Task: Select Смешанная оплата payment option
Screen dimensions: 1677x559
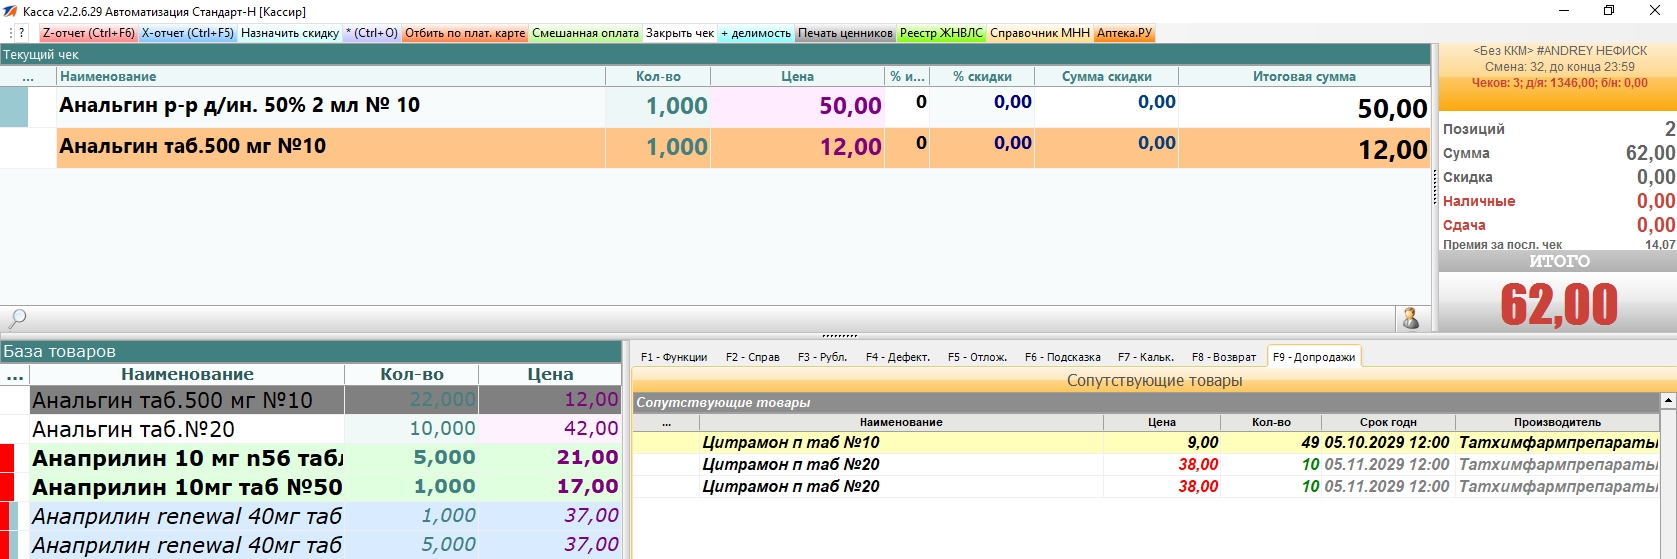Action: click(x=585, y=33)
